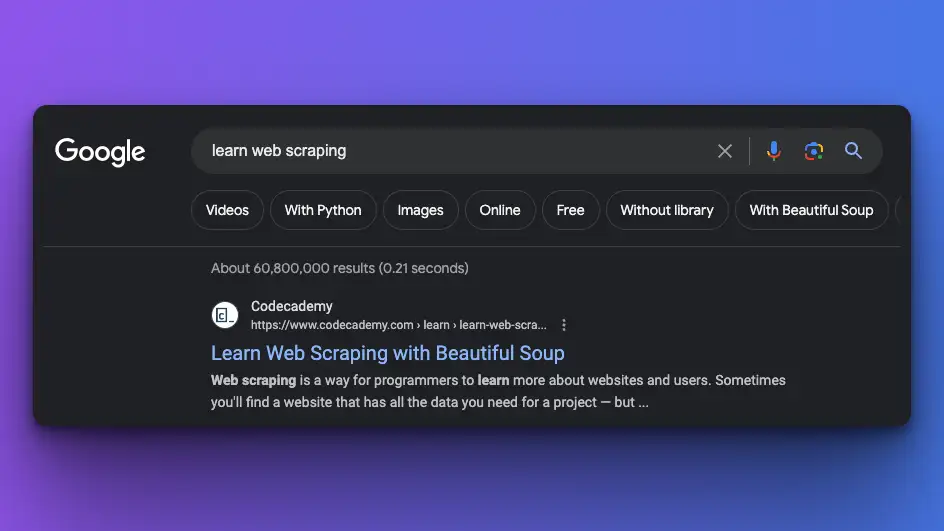This screenshot has width=944, height=531.
Task: Click the codecademy.com URL breadcrumb
Action: coord(399,325)
